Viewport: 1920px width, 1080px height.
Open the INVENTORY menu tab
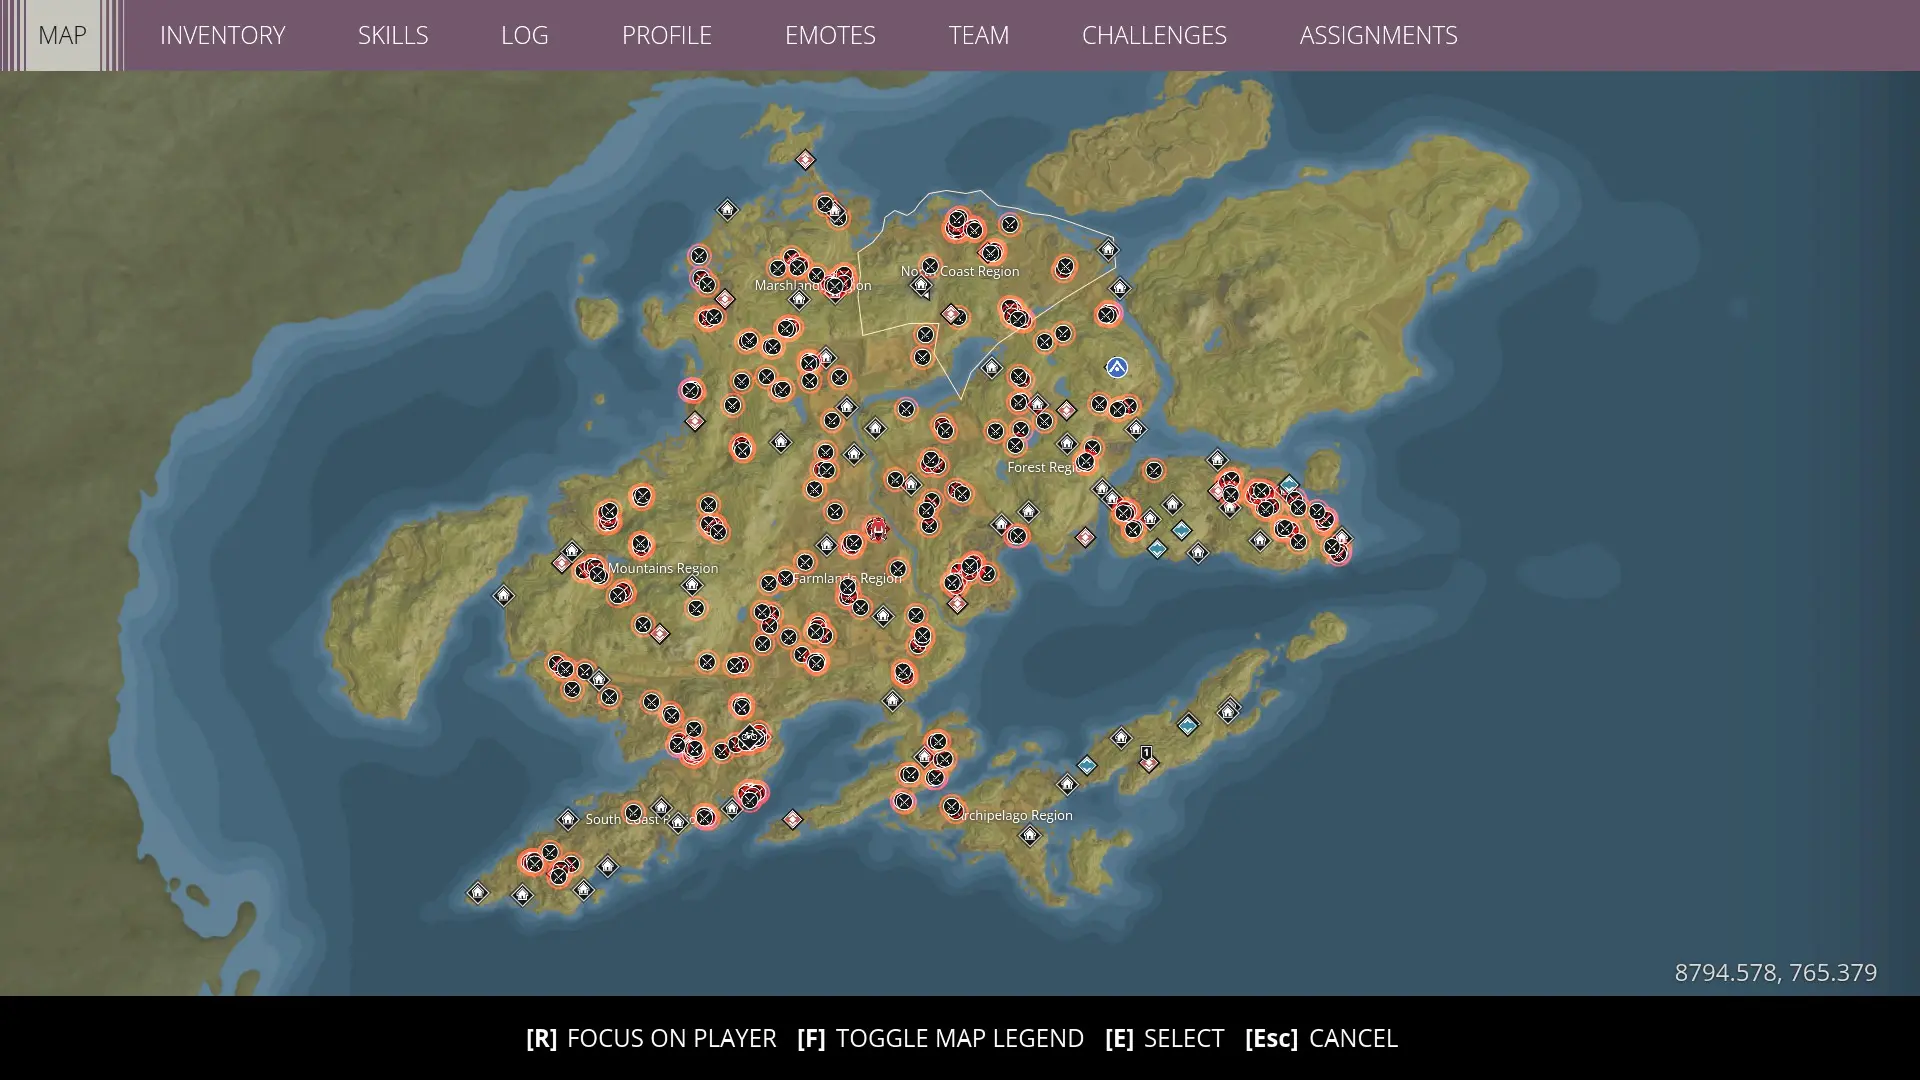223,34
